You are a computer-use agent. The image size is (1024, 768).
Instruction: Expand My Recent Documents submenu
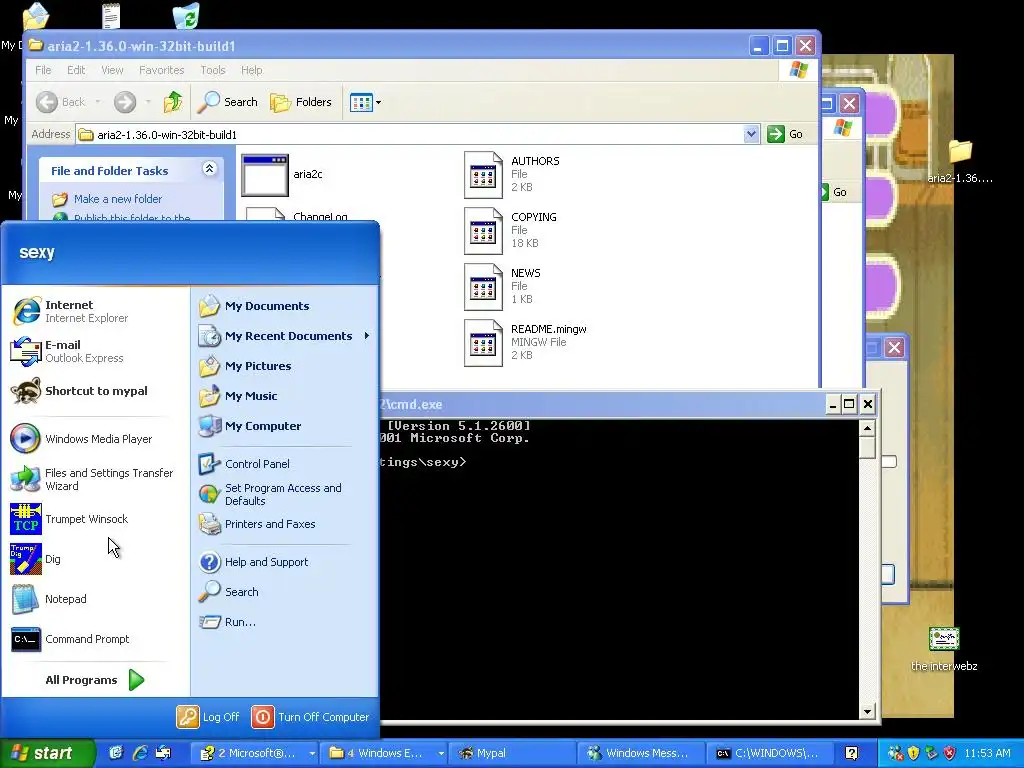tap(285, 336)
